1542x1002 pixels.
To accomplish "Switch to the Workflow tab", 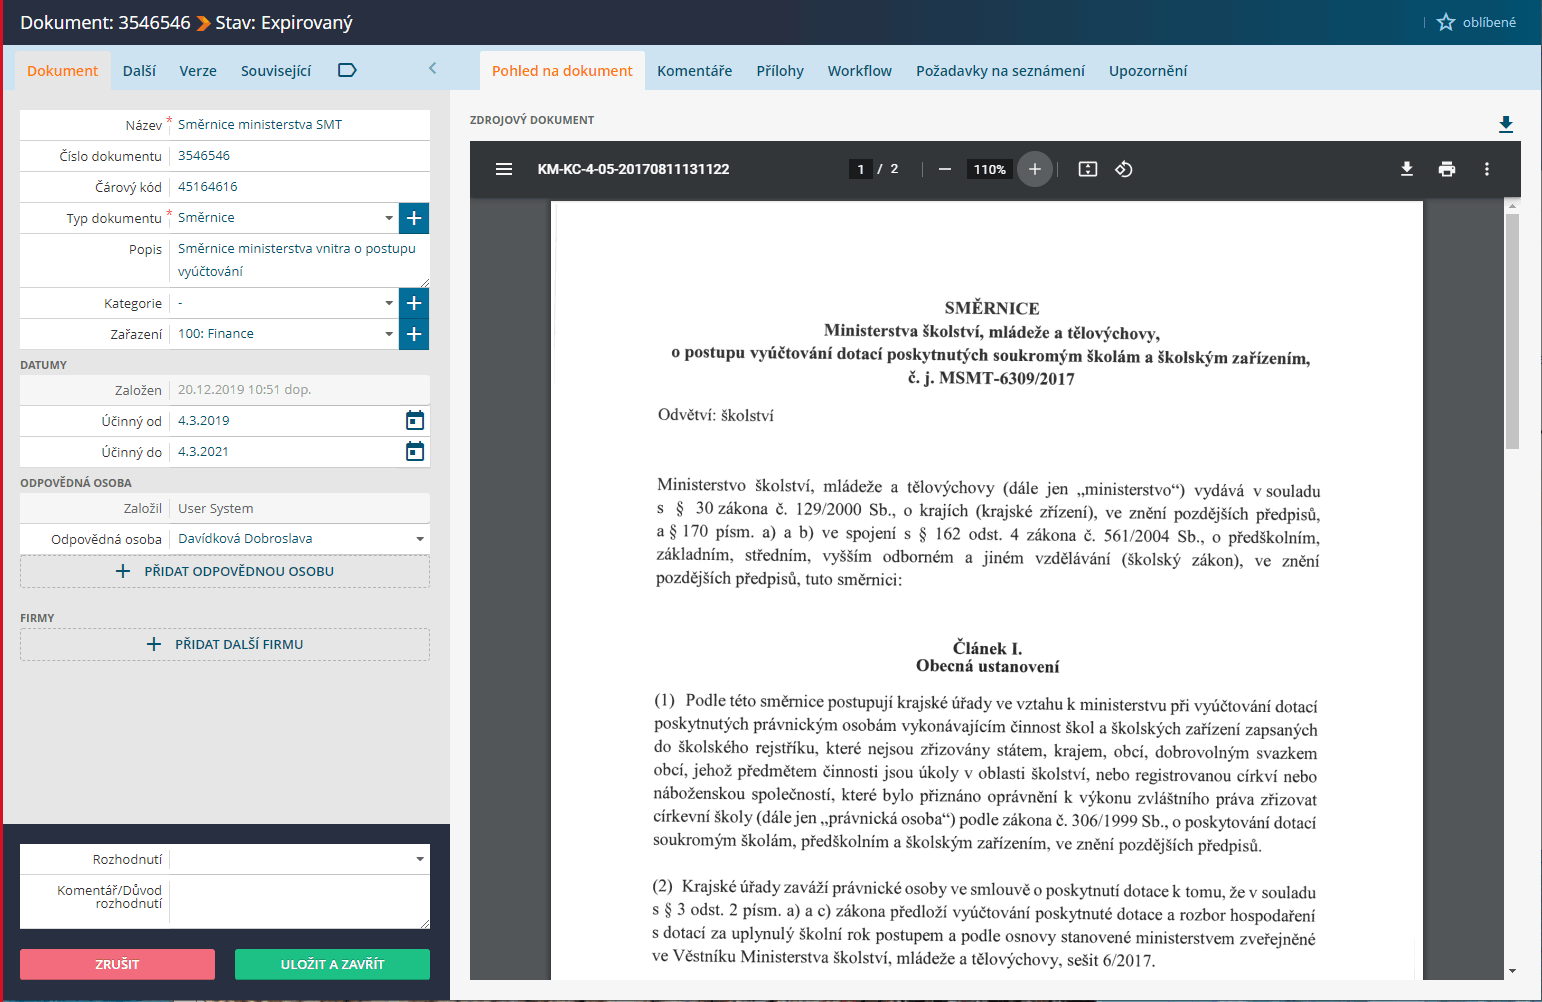I will pos(859,71).
